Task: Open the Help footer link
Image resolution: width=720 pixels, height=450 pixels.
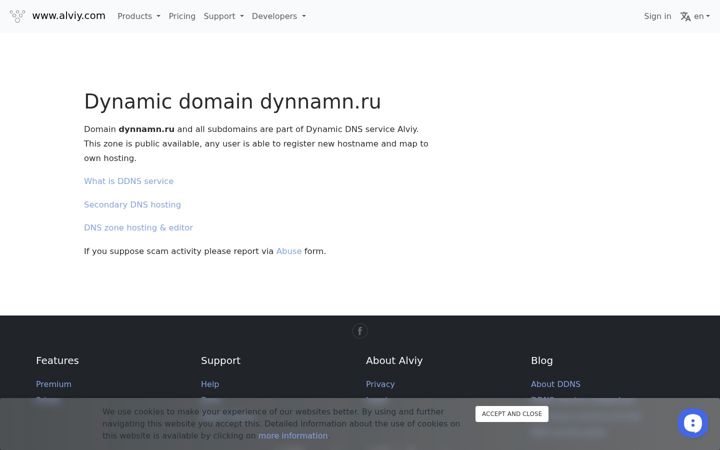Action: 210,384
